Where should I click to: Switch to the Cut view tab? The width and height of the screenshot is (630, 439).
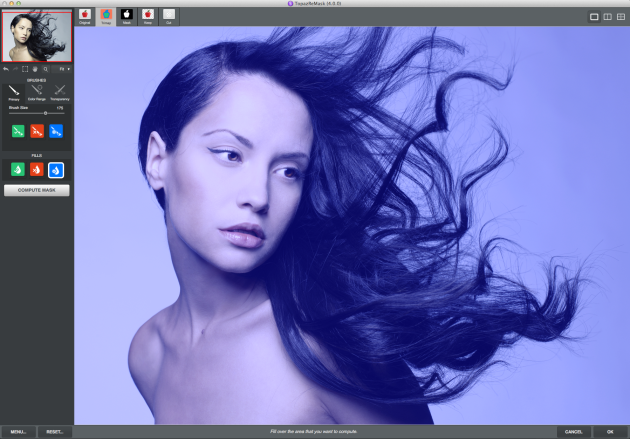(169, 16)
